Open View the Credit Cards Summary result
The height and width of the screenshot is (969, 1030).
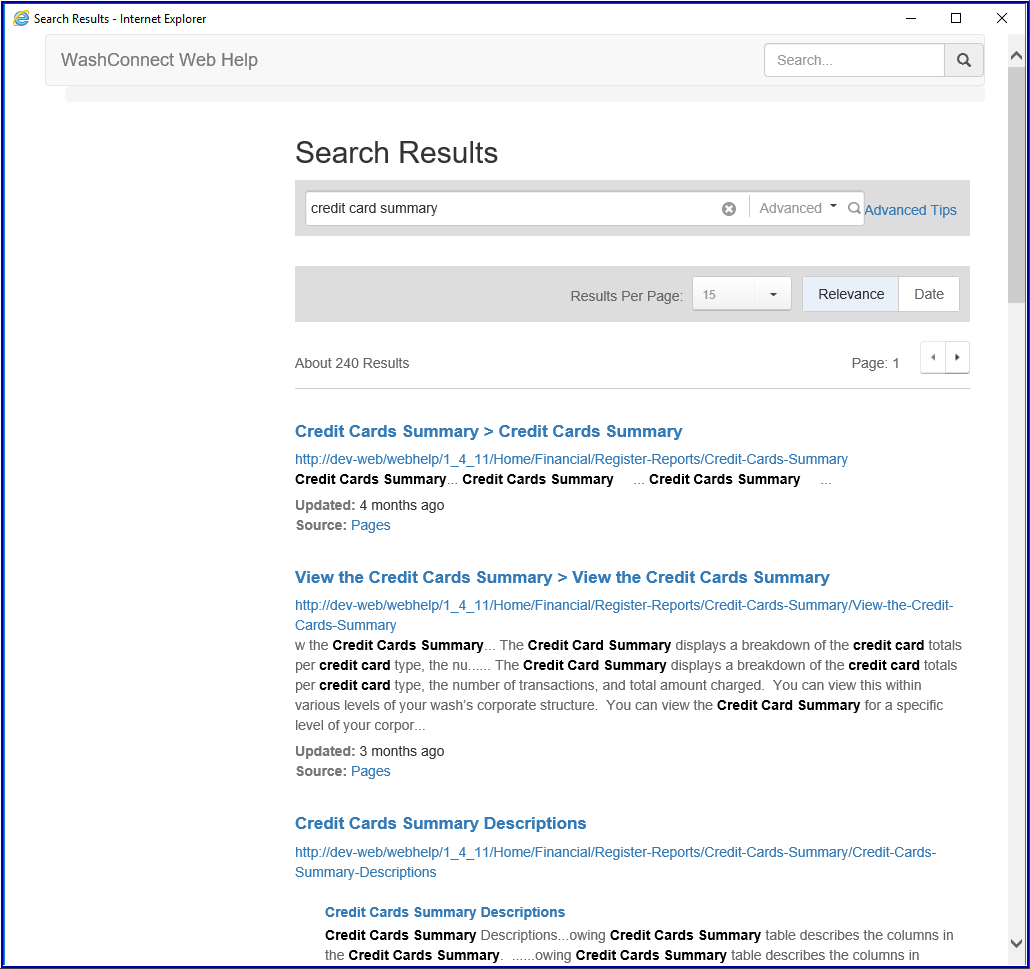562,577
